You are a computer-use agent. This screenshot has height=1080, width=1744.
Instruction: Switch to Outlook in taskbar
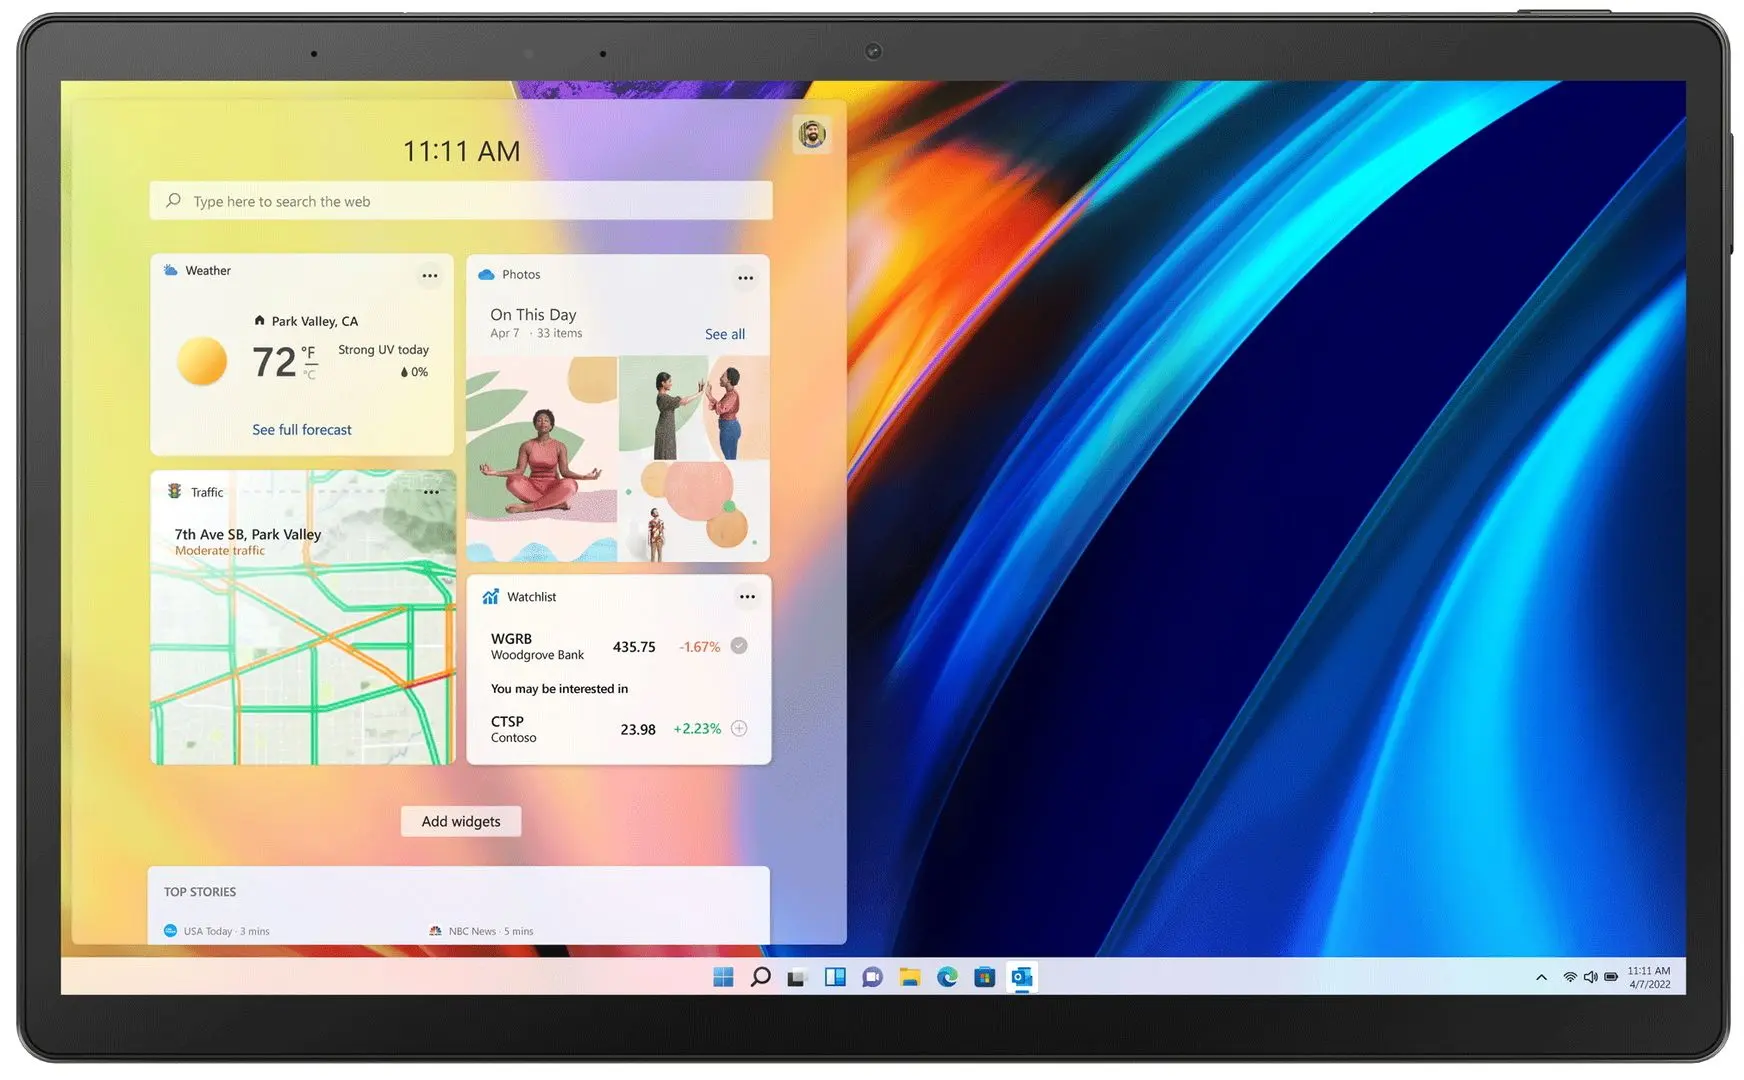click(x=1022, y=977)
